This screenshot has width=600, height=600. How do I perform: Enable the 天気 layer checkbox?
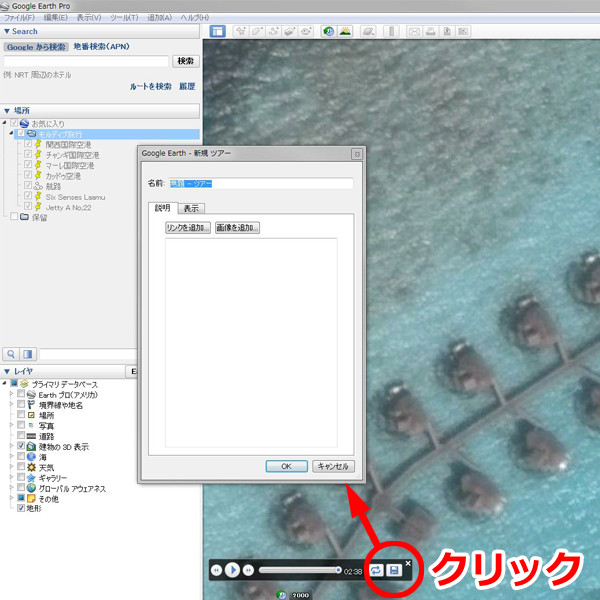(x=21, y=466)
